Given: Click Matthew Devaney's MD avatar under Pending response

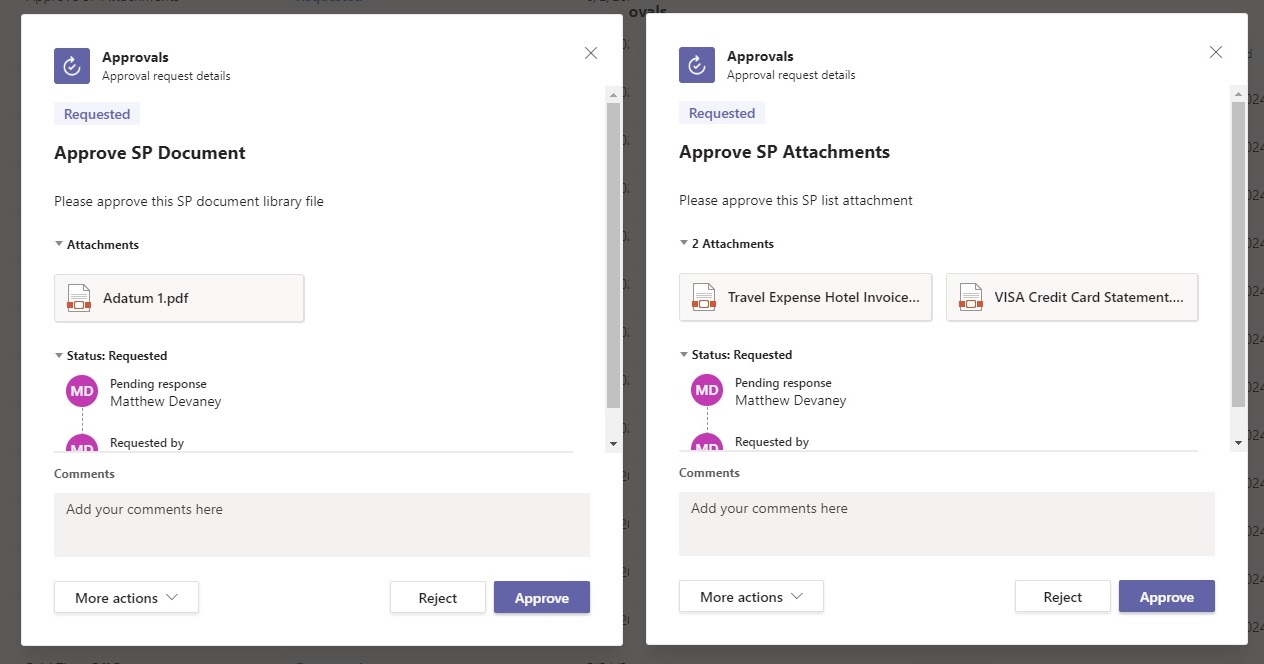Looking at the screenshot, I should click(81, 391).
